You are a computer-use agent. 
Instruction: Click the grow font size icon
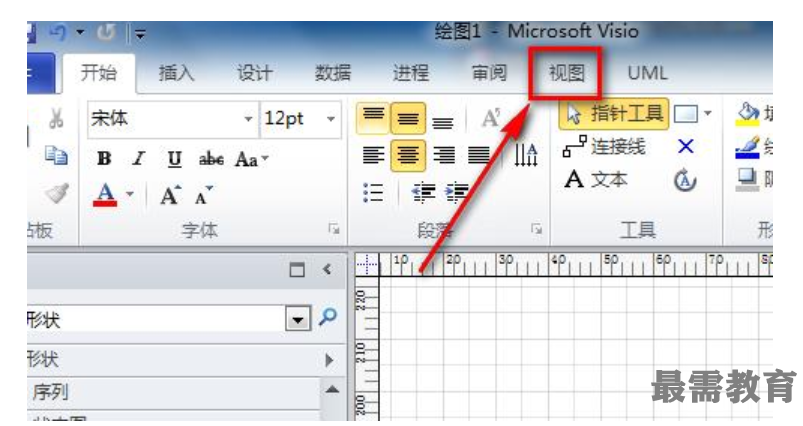(x=171, y=195)
